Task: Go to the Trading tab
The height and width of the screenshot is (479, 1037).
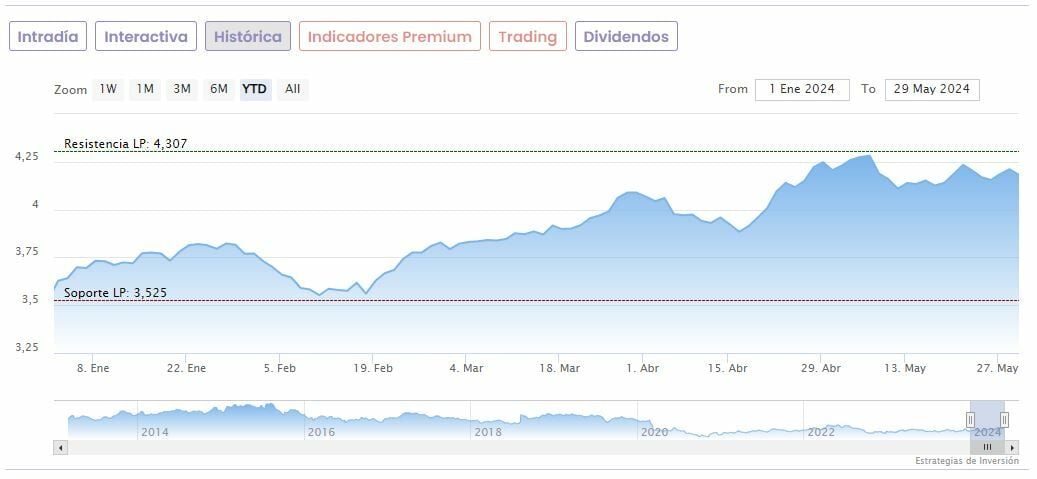Action: 527,37
